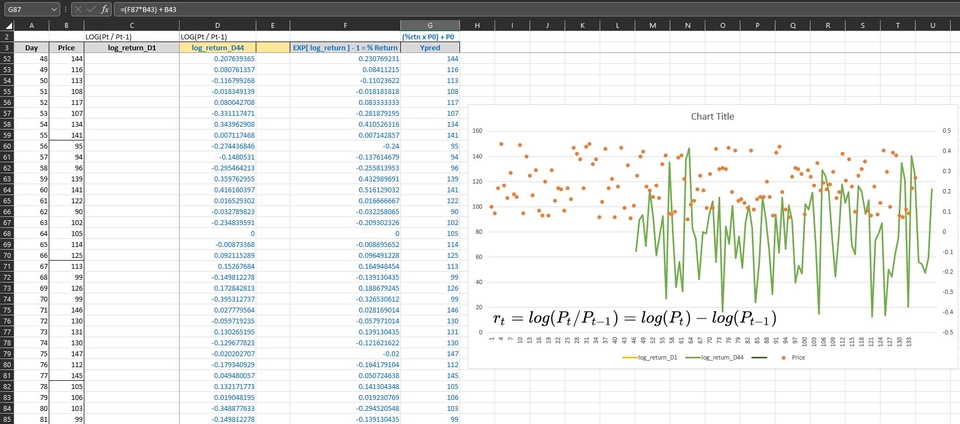Select column E header
960x424 pixels.
(x=272, y=25)
